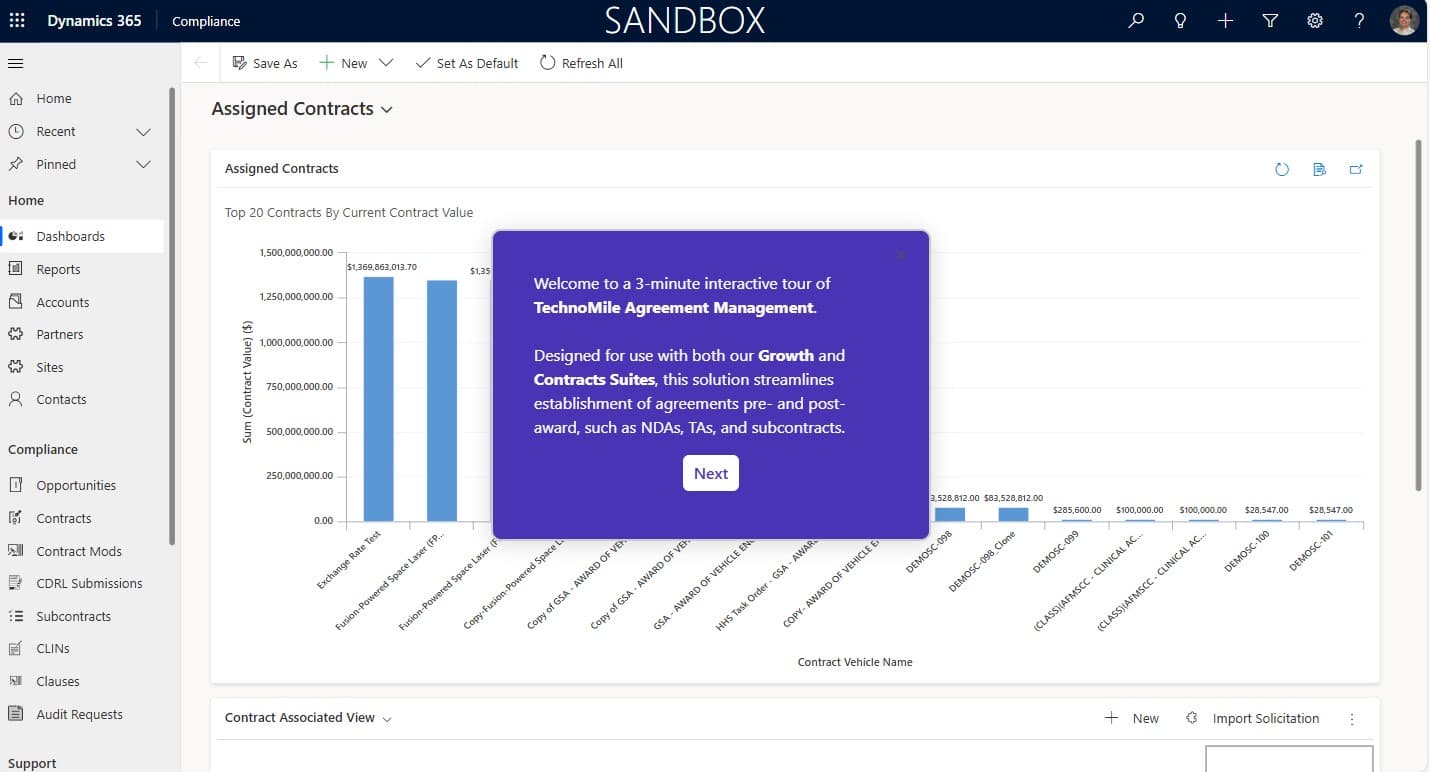Viewport: 1430px width, 772px height.
Task: Open Contract Associated View dropdown
Action: [387, 719]
